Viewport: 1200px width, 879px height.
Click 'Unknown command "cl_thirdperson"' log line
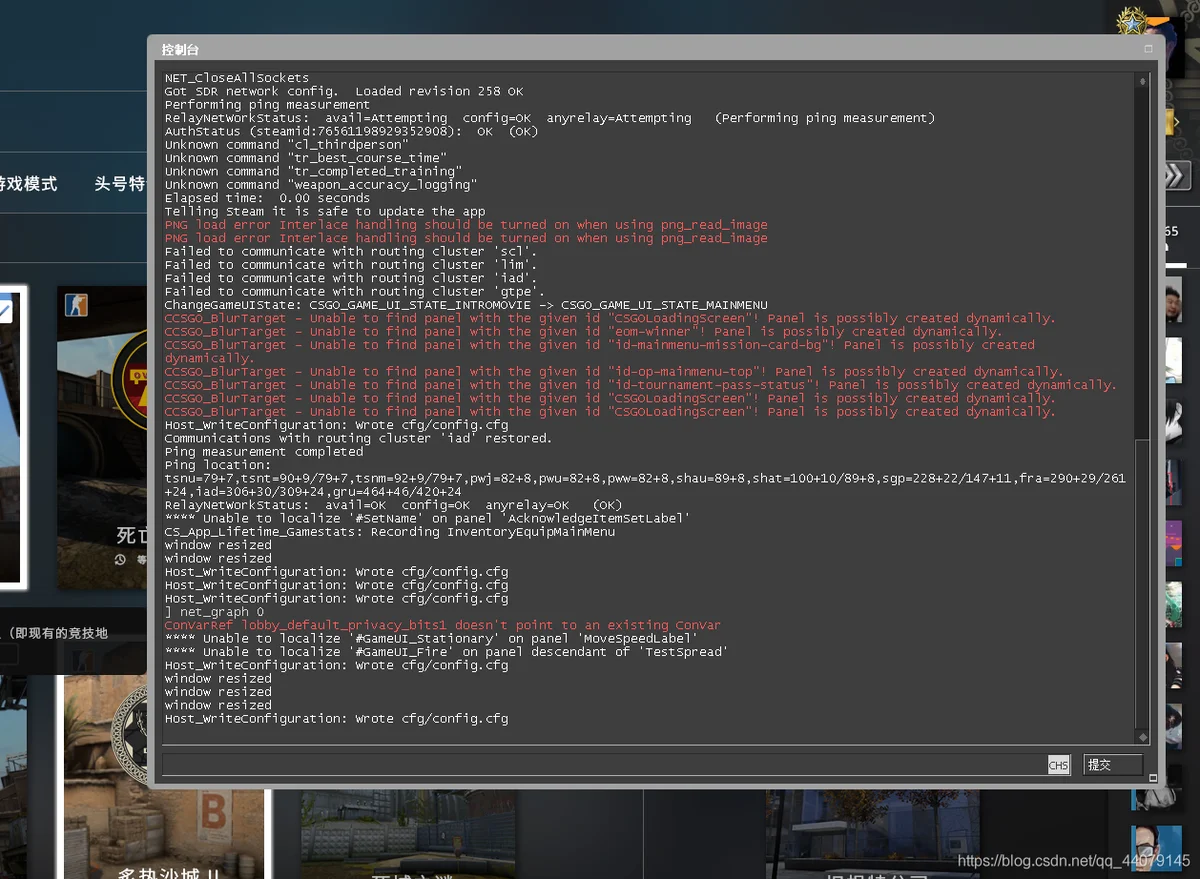[x=287, y=145]
